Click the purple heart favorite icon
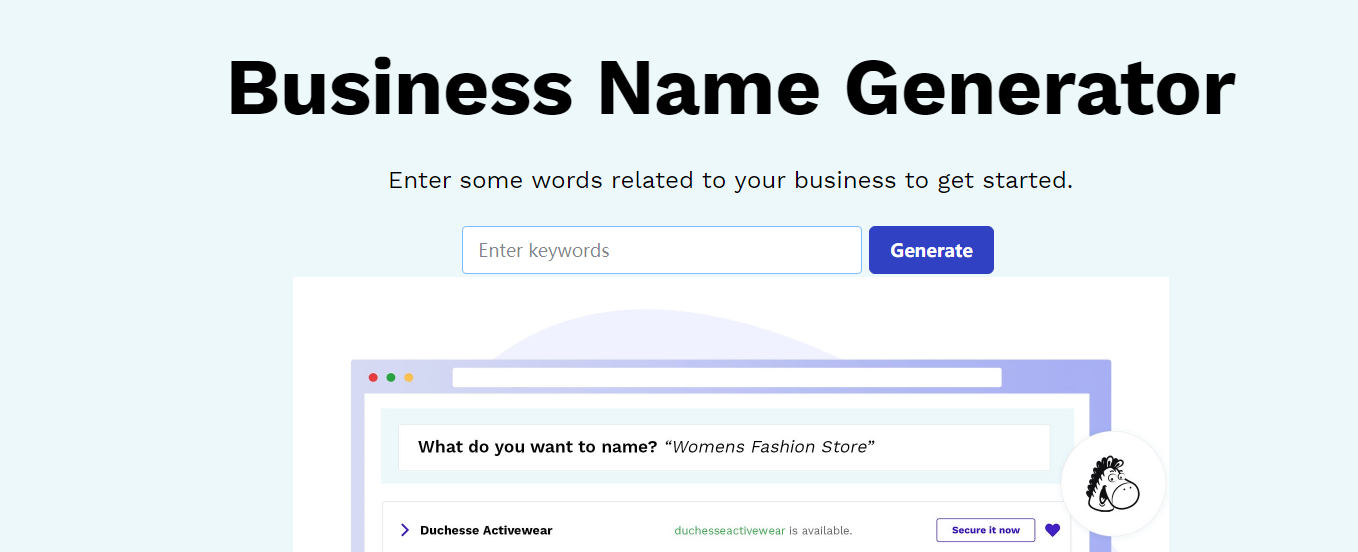The height and width of the screenshot is (552, 1358). click(x=1052, y=530)
